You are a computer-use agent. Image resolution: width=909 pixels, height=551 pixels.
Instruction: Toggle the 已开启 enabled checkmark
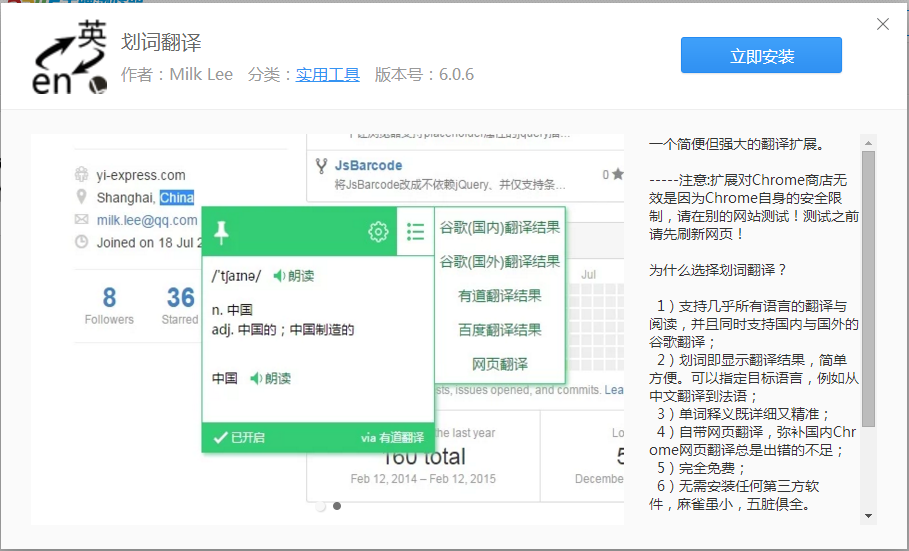coord(239,437)
